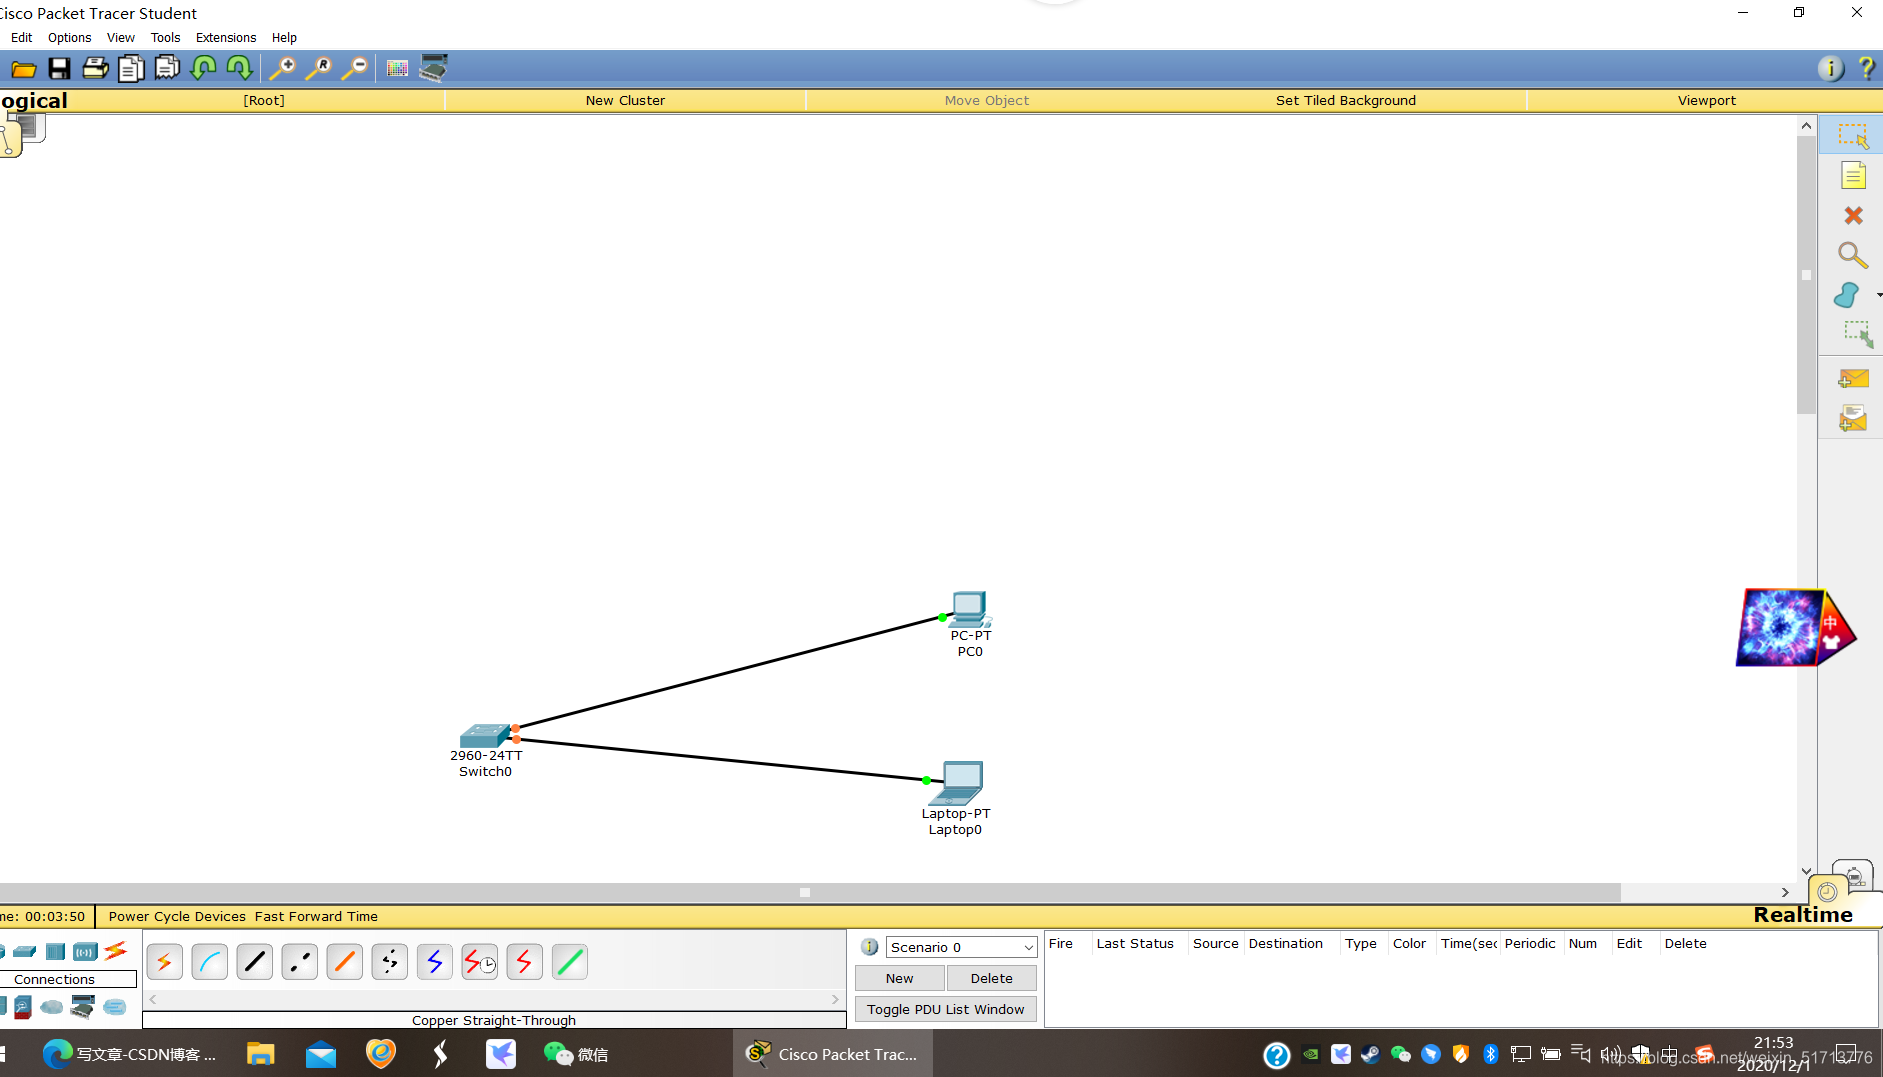The width and height of the screenshot is (1883, 1077).
Task: Select the Connections lightning category
Action: tap(116, 950)
